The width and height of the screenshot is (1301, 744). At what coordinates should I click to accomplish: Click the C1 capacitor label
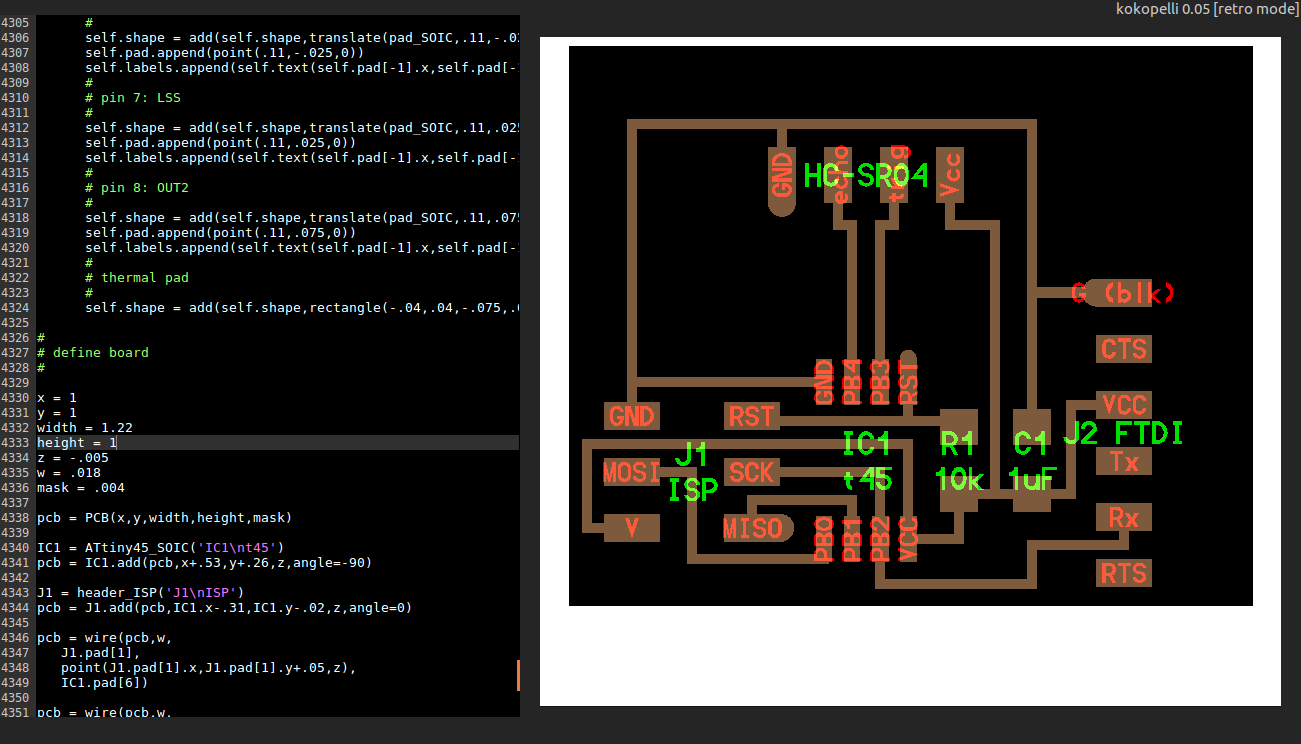pyautogui.click(x=1031, y=442)
